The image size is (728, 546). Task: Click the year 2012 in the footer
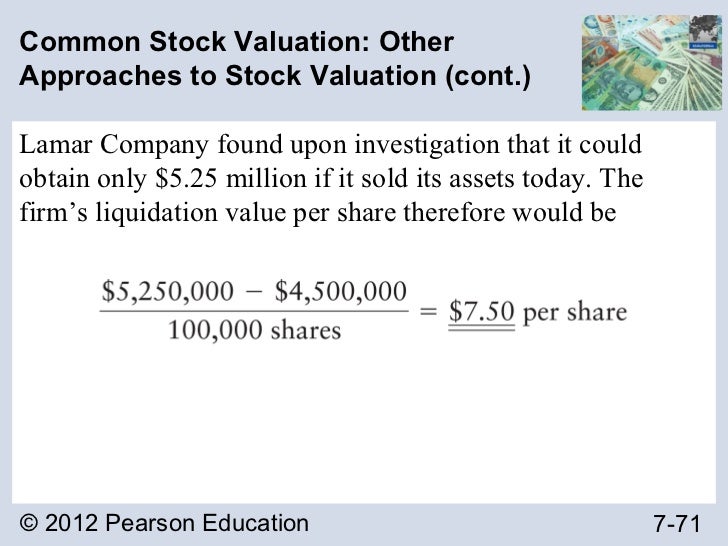click(73, 522)
